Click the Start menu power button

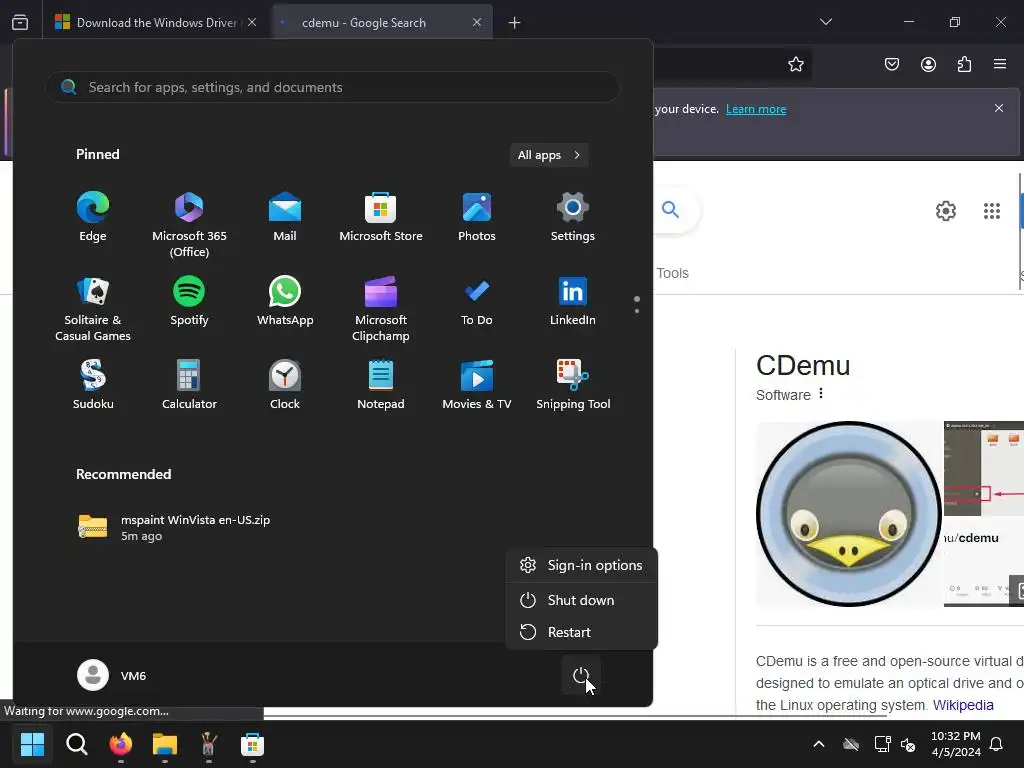[x=581, y=675]
